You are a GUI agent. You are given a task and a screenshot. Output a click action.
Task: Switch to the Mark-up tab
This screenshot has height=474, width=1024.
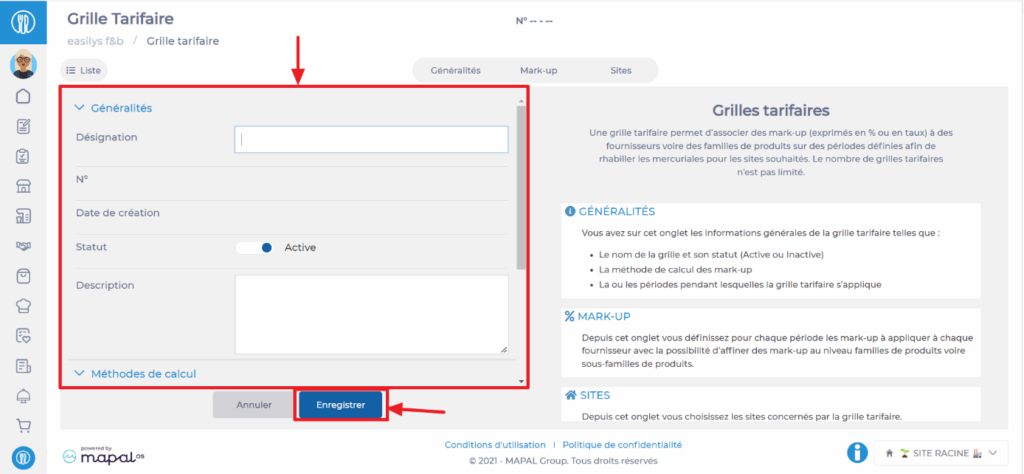coord(540,71)
